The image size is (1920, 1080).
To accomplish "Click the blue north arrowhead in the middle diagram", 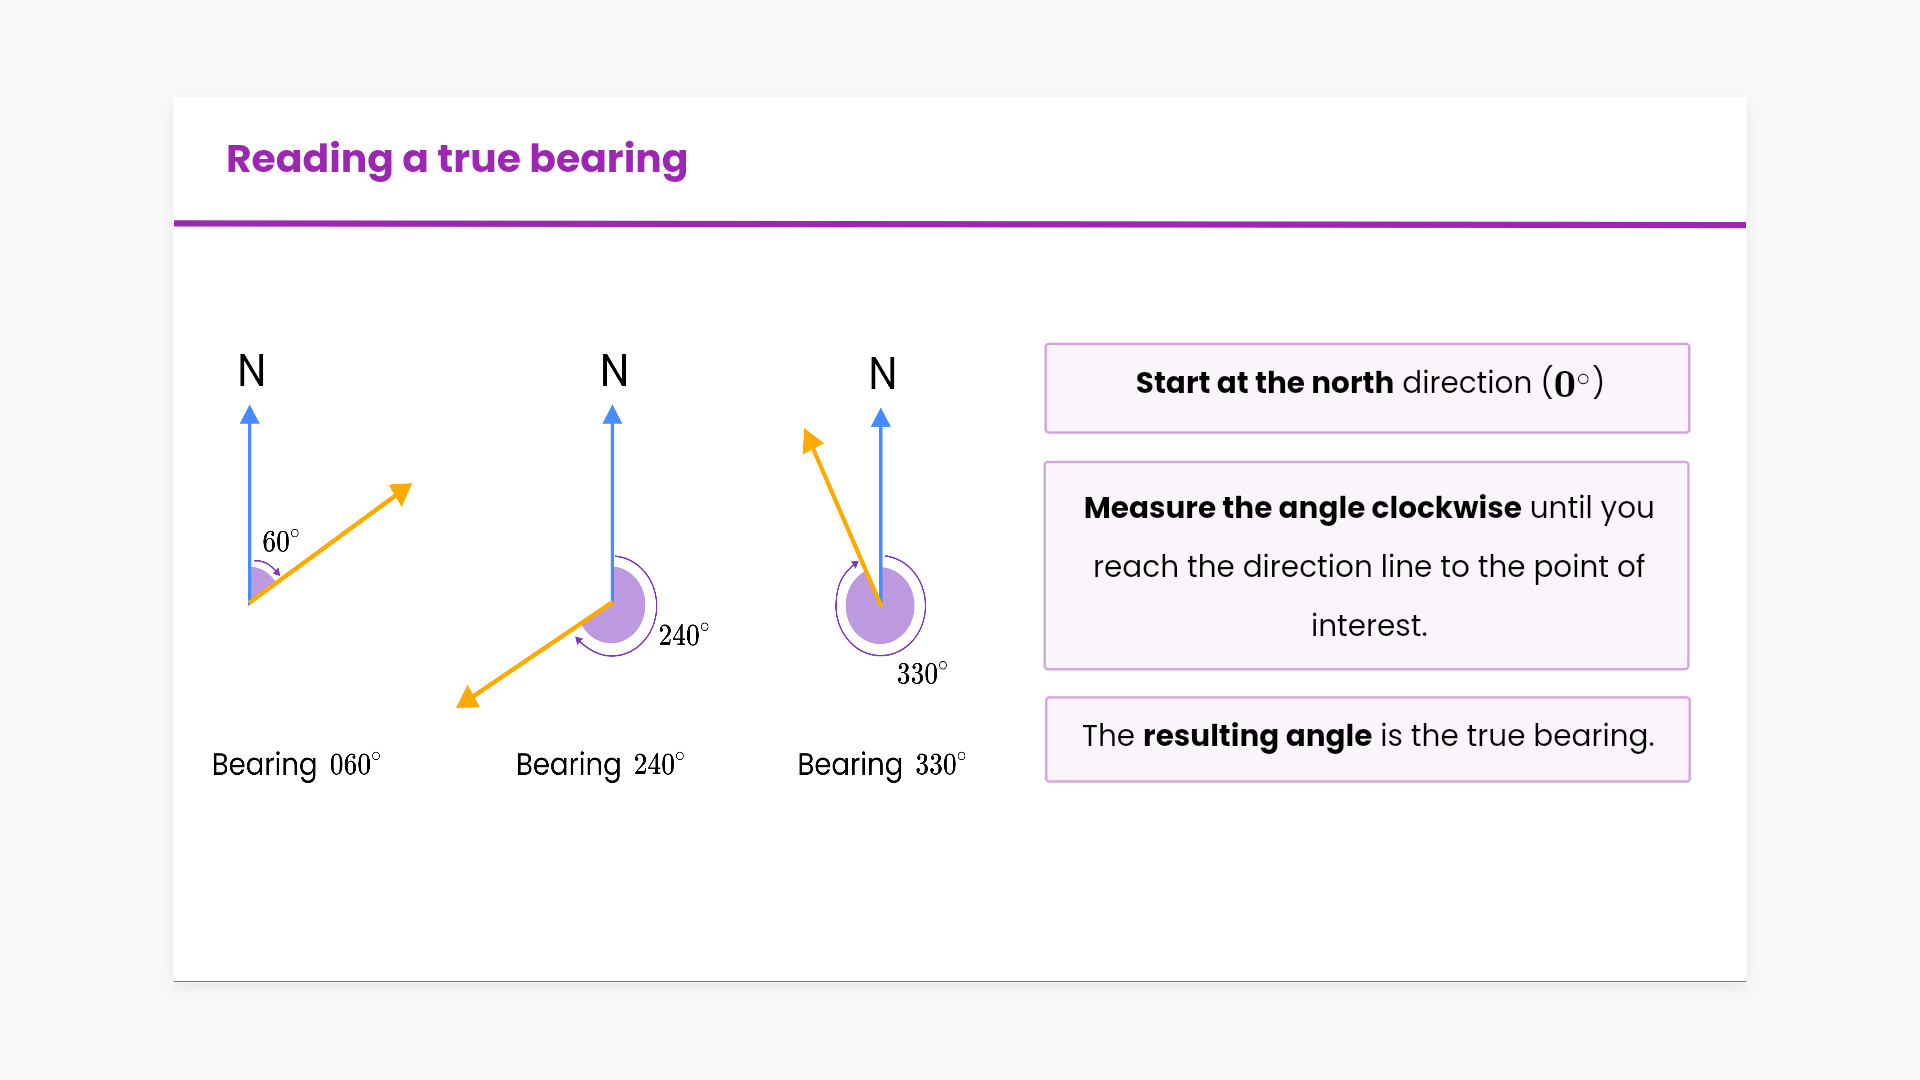I will point(613,415).
